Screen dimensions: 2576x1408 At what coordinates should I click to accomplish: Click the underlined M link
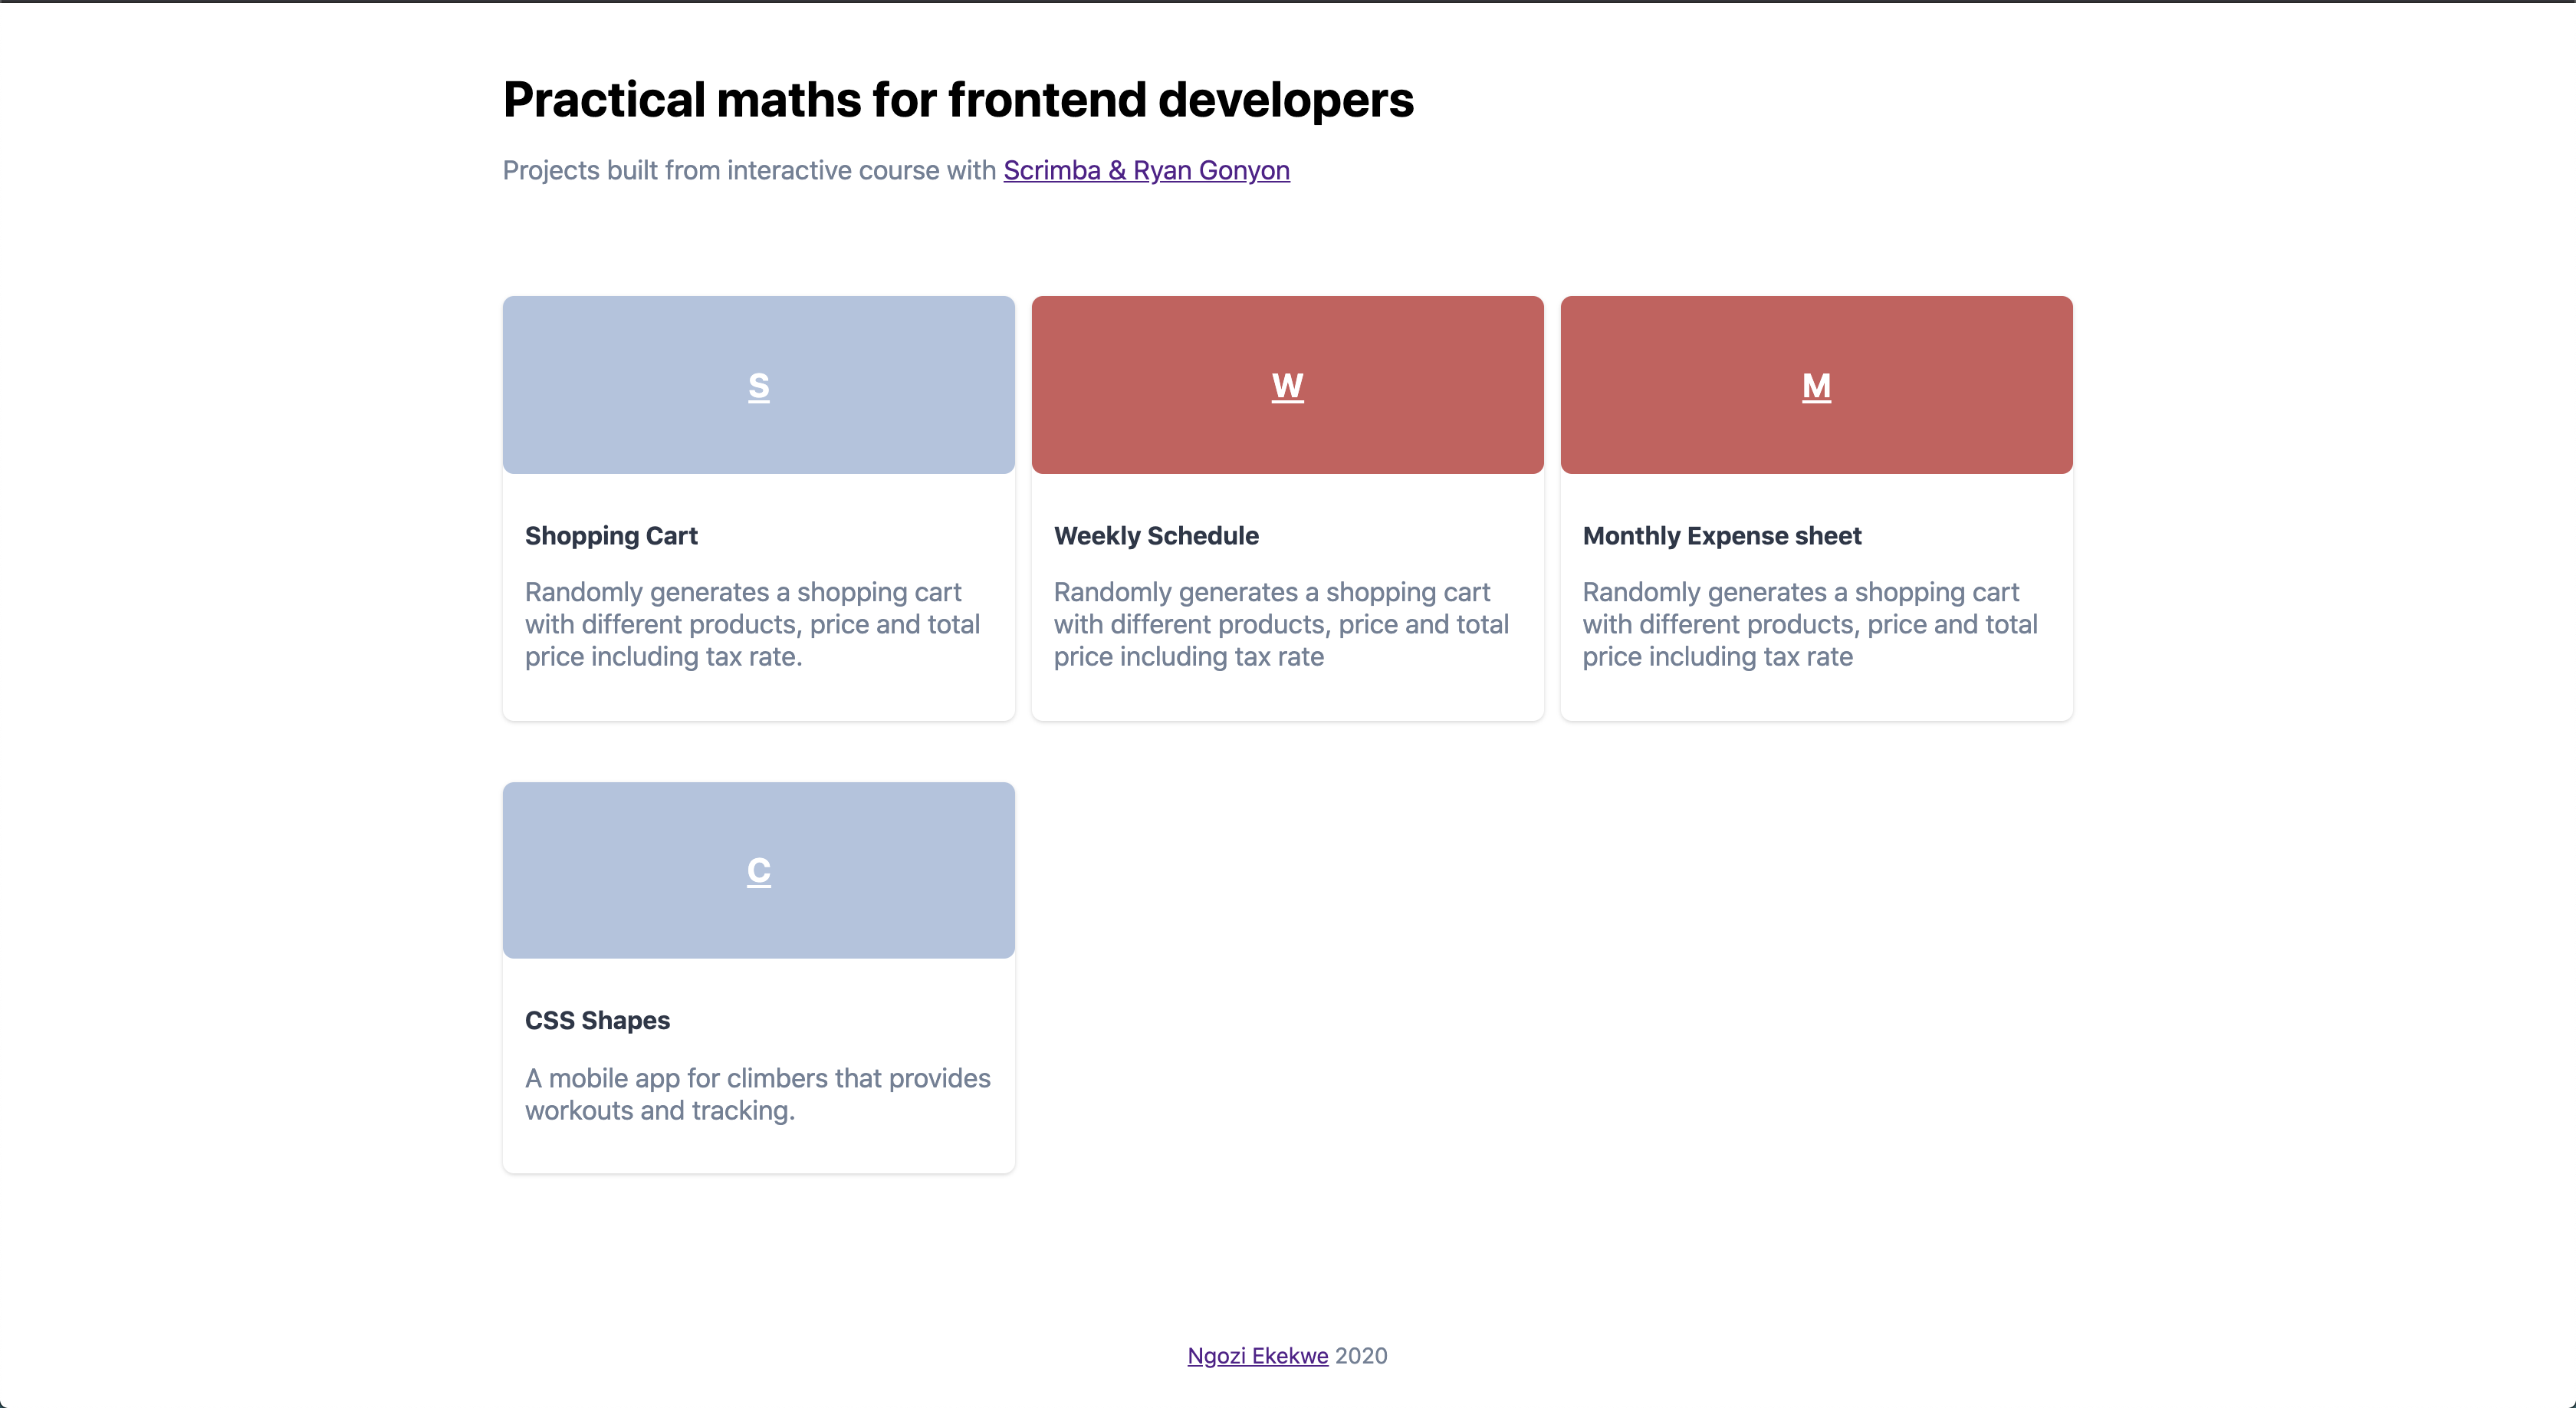click(1816, 386)
